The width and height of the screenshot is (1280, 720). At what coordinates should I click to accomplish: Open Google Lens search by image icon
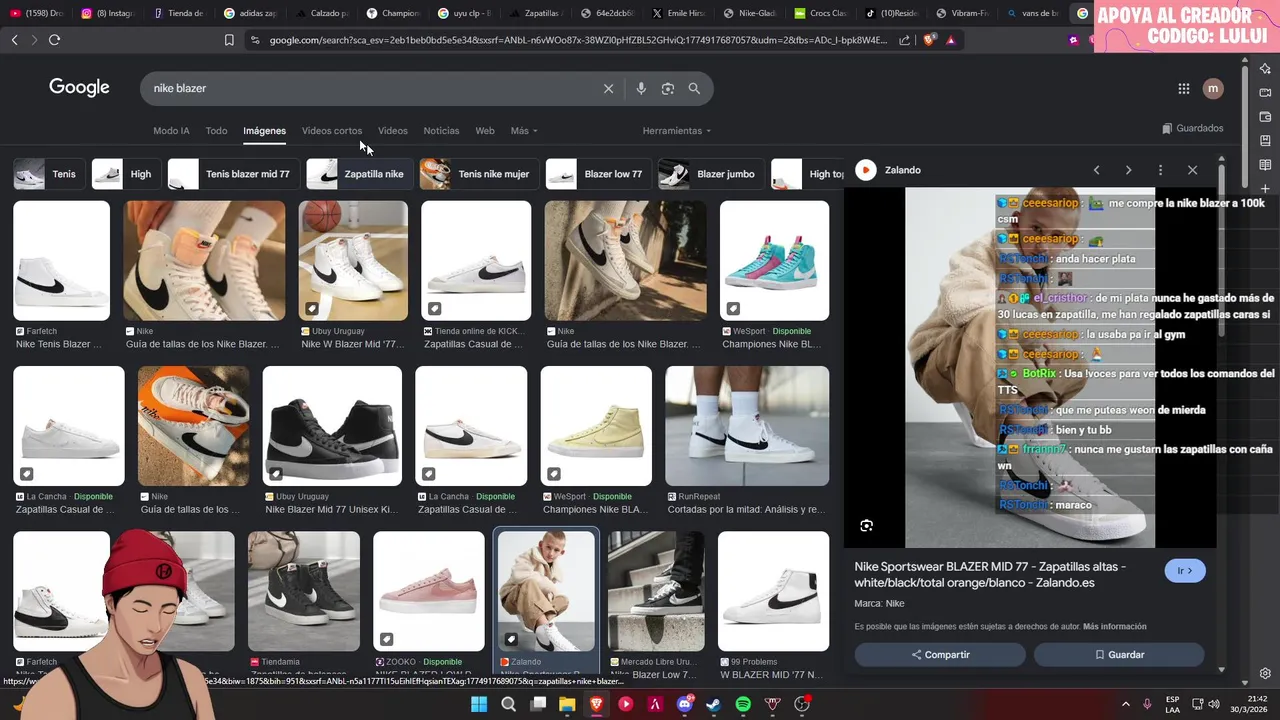pos(668,88)
